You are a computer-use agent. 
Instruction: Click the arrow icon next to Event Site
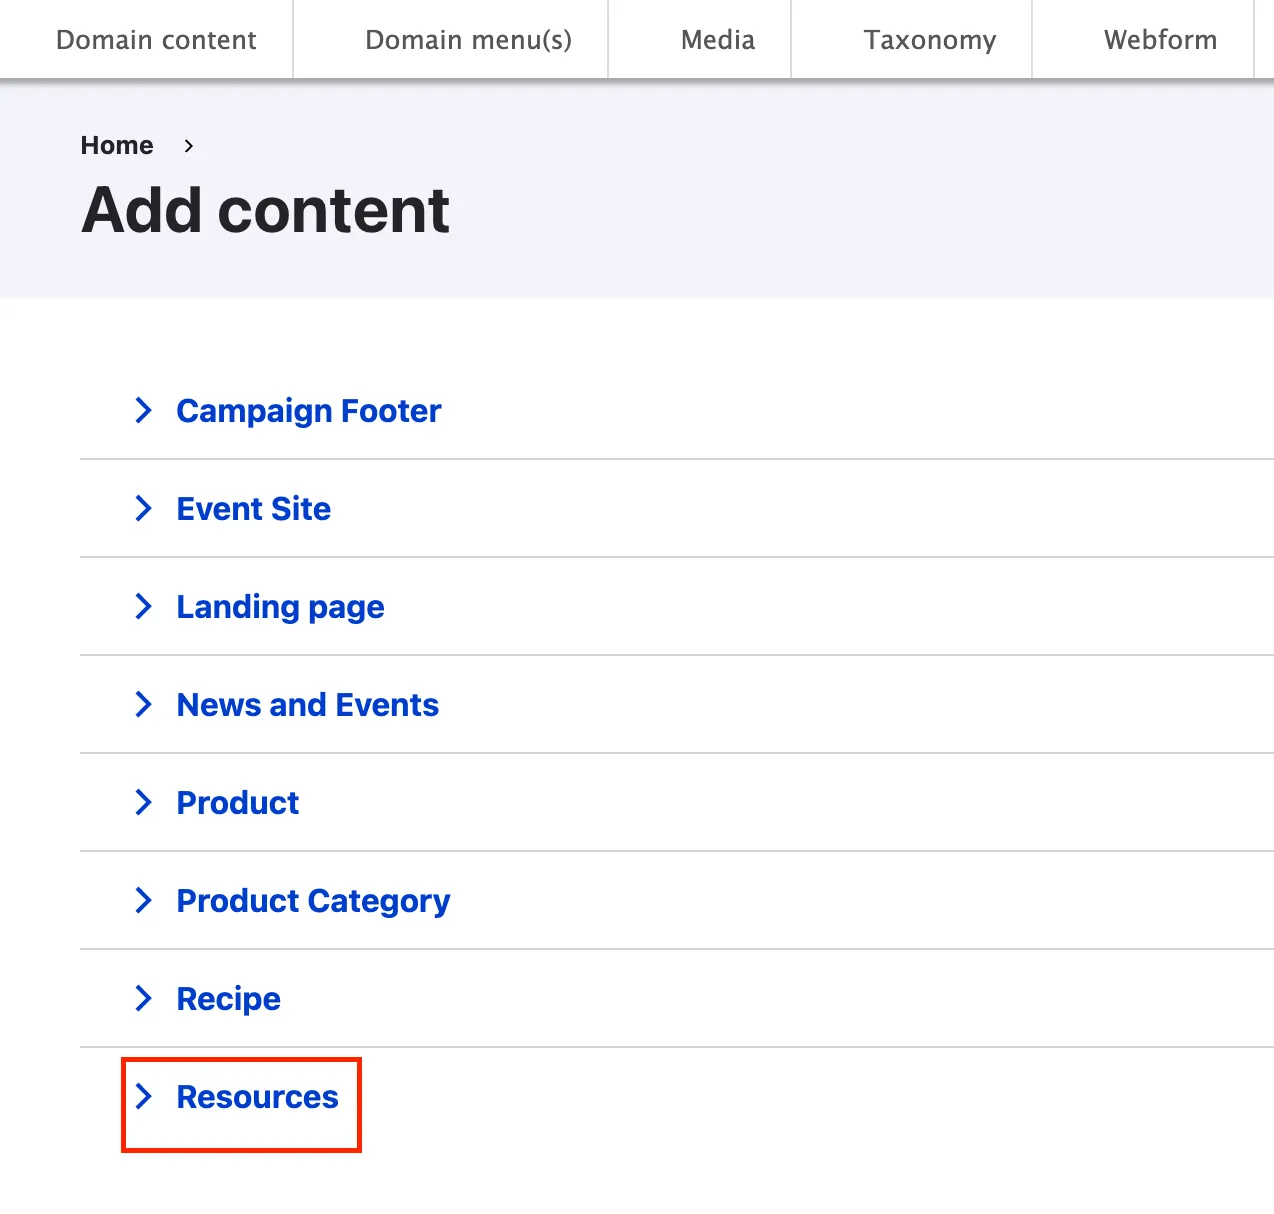point(144,508)
